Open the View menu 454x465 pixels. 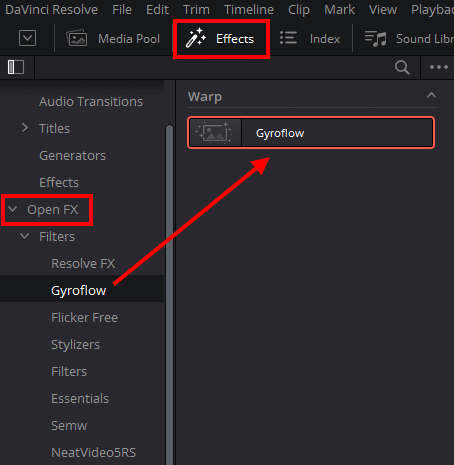383,10
